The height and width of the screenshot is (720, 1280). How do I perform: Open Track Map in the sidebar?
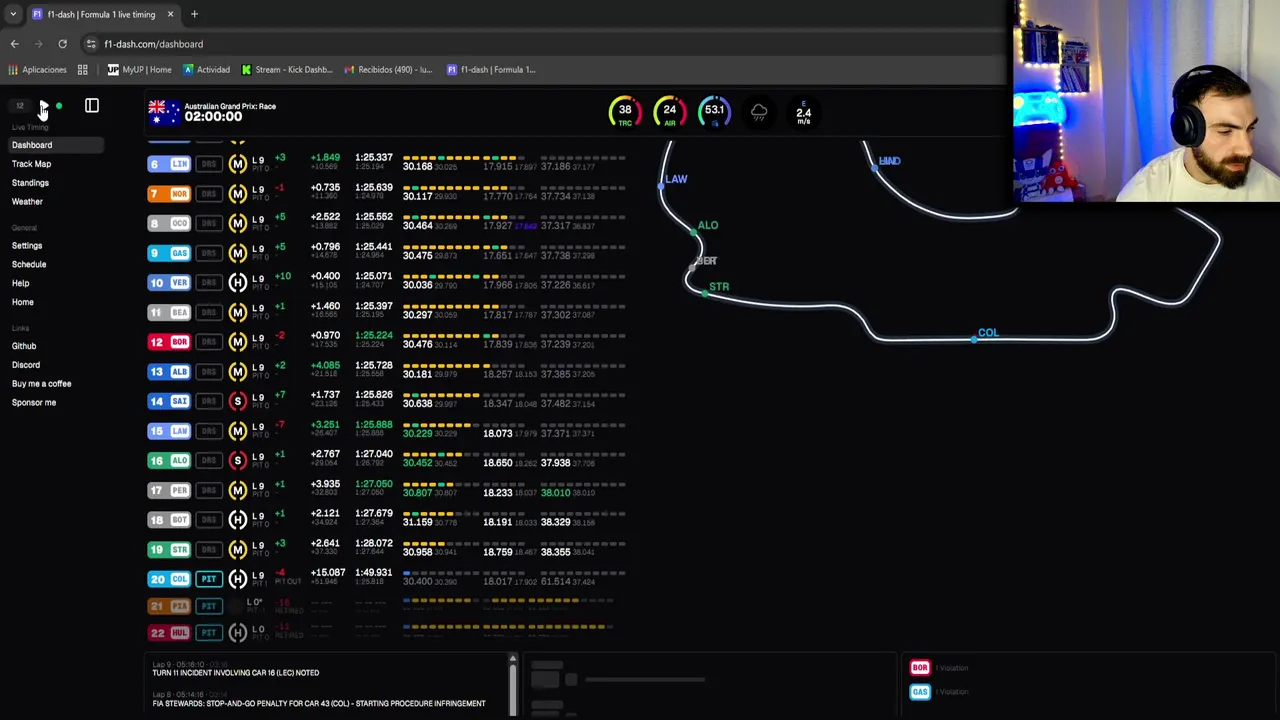(31, 164)
